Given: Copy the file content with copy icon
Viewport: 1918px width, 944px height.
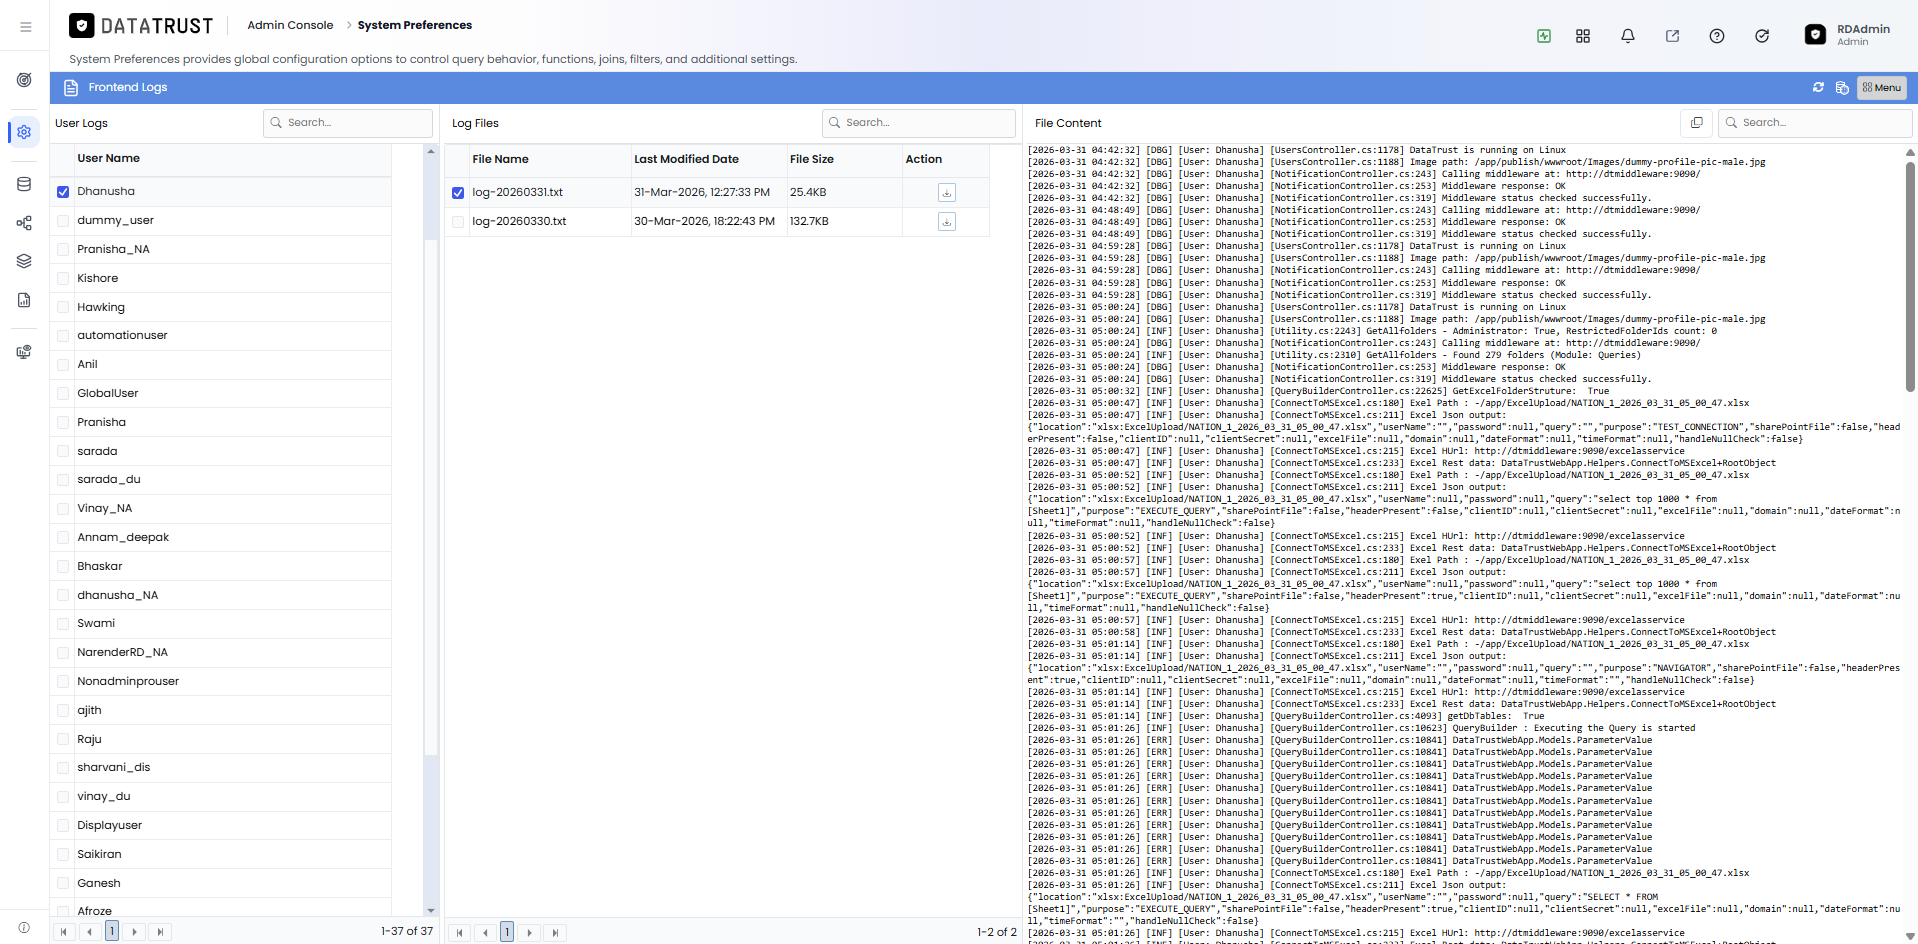Looking at the screenshot, I should point(1696,123).
